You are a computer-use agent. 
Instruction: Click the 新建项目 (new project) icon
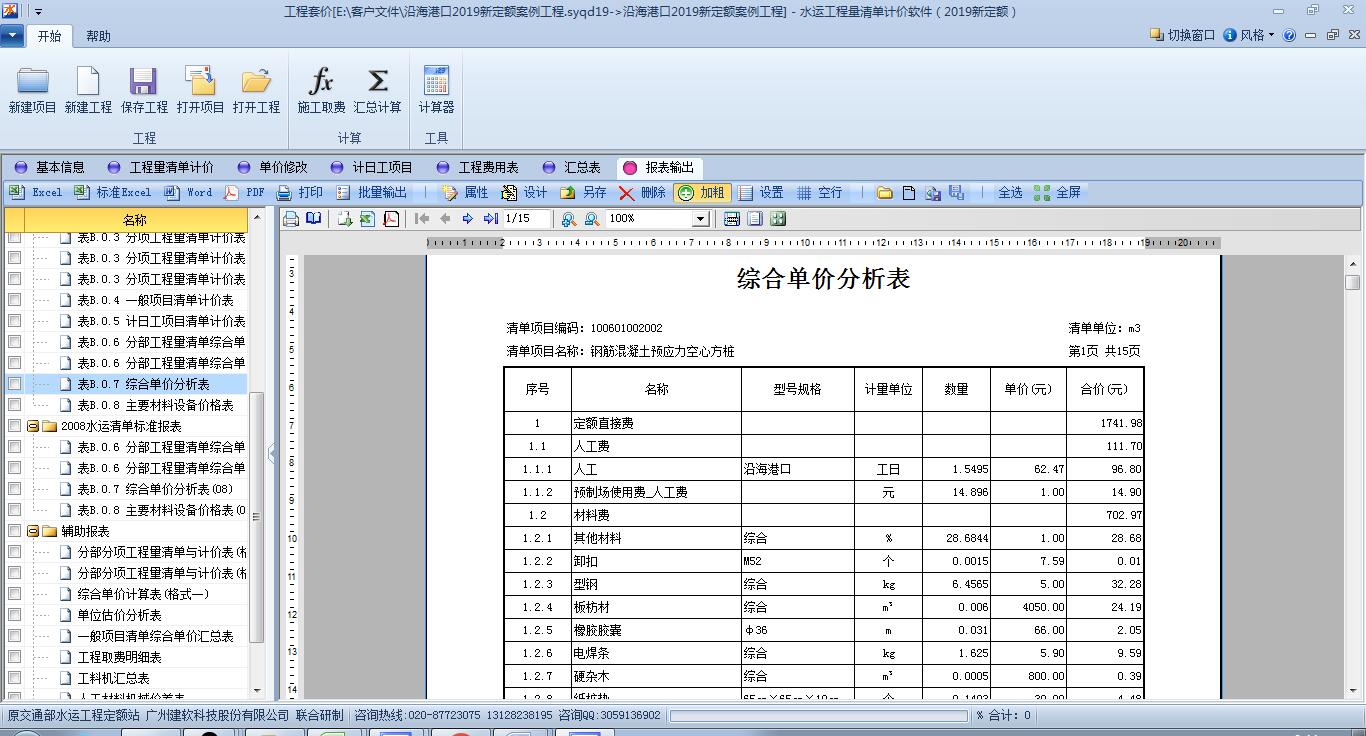33,81
